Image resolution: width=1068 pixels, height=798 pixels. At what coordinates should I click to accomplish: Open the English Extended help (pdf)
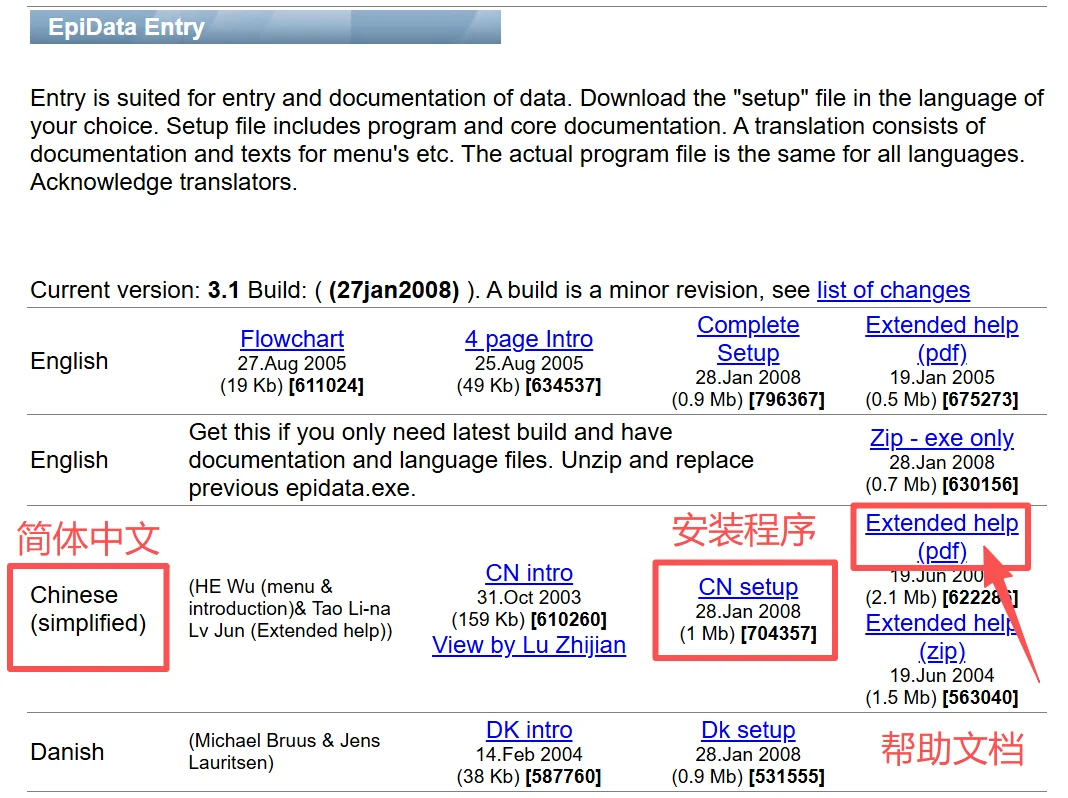(941, 338)
